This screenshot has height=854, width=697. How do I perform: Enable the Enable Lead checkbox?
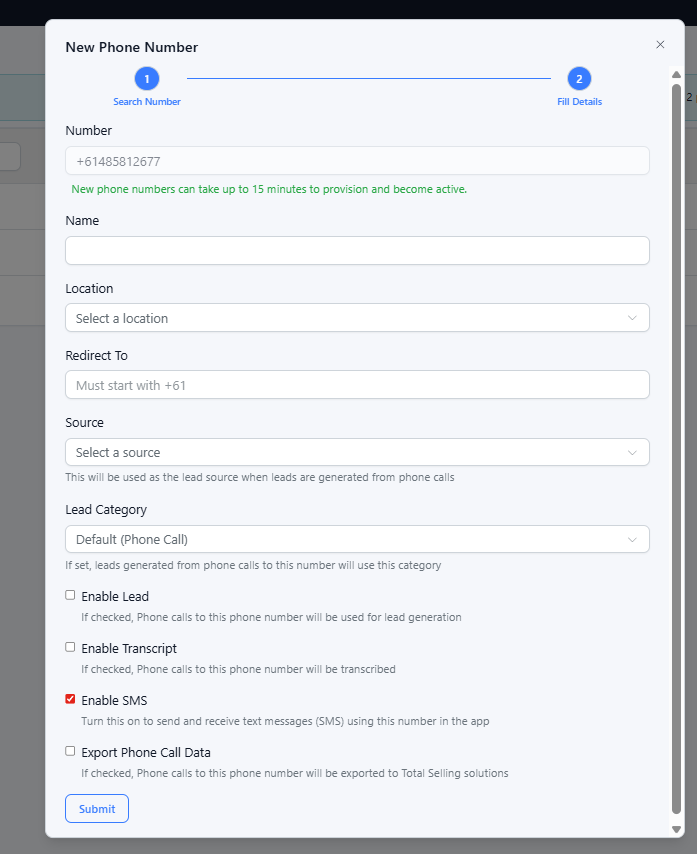[70, 595]
